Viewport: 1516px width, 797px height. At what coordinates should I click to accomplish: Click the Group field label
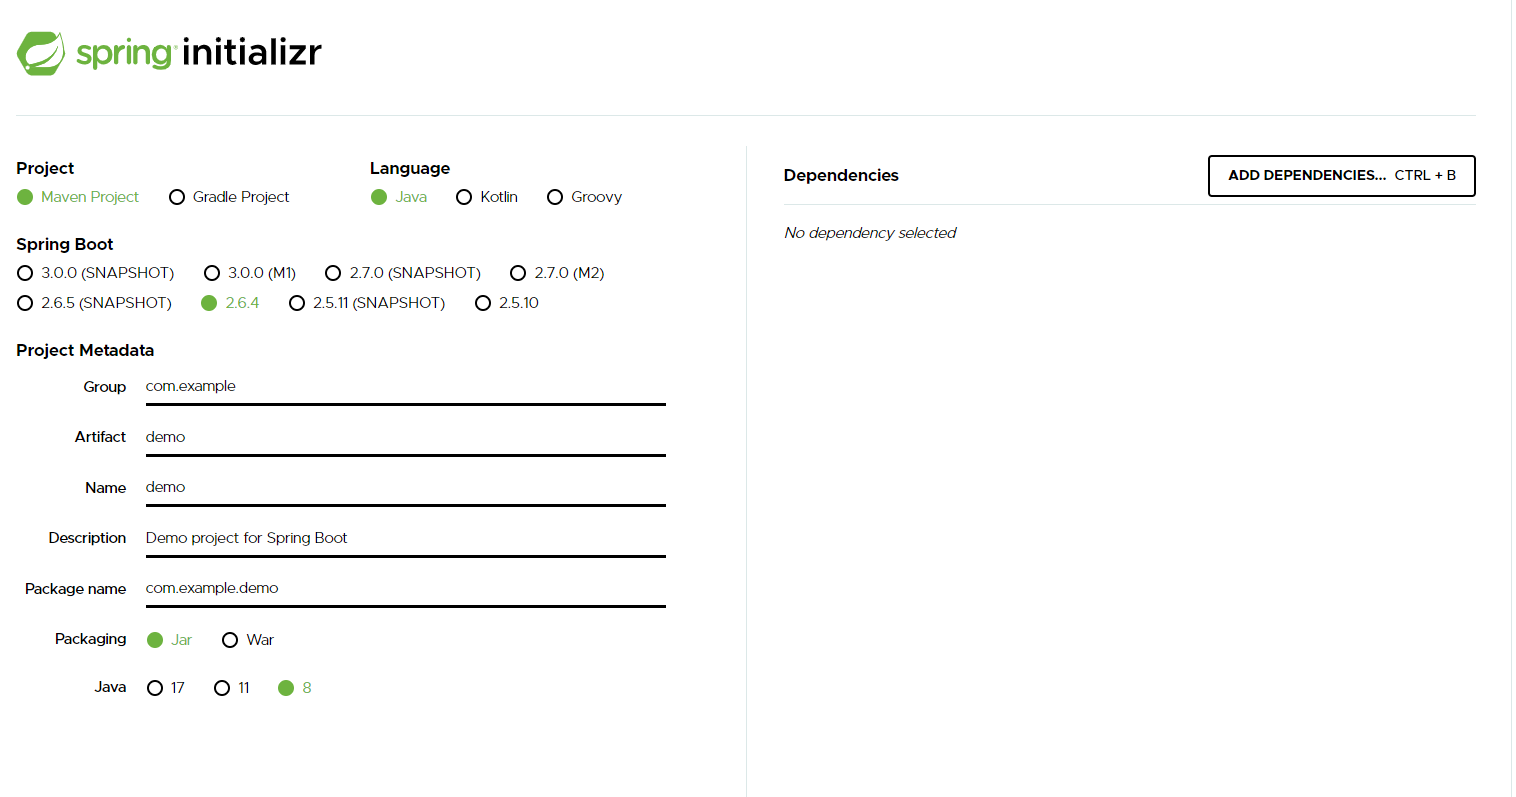(105, 387)
